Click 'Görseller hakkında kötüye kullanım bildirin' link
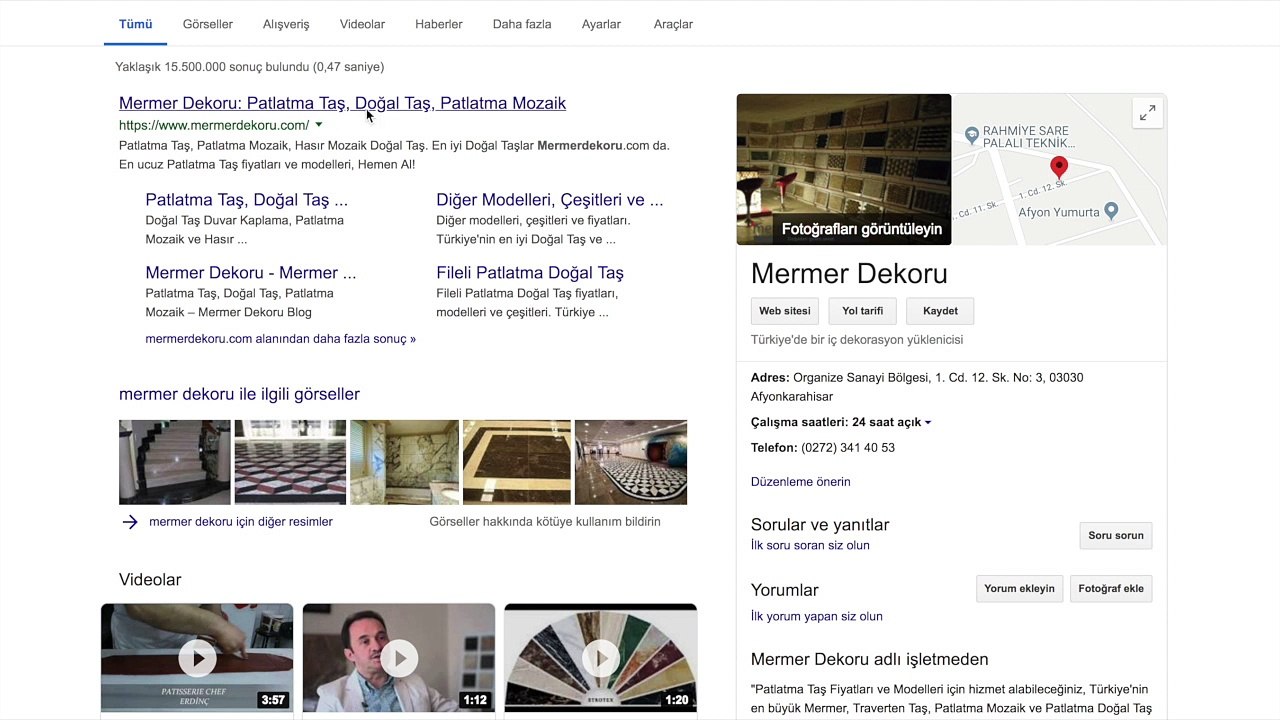 pyautogui.click(x=545, y=522)
